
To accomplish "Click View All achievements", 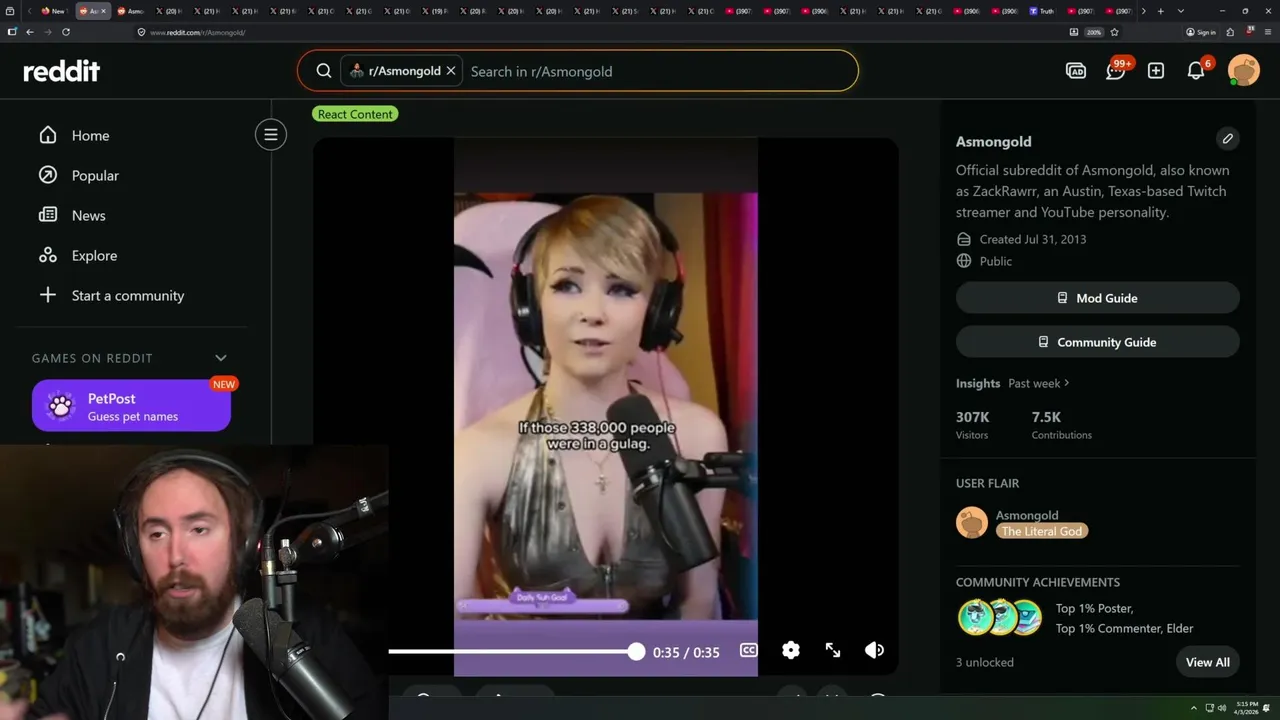I will (x=1207, y=662).
